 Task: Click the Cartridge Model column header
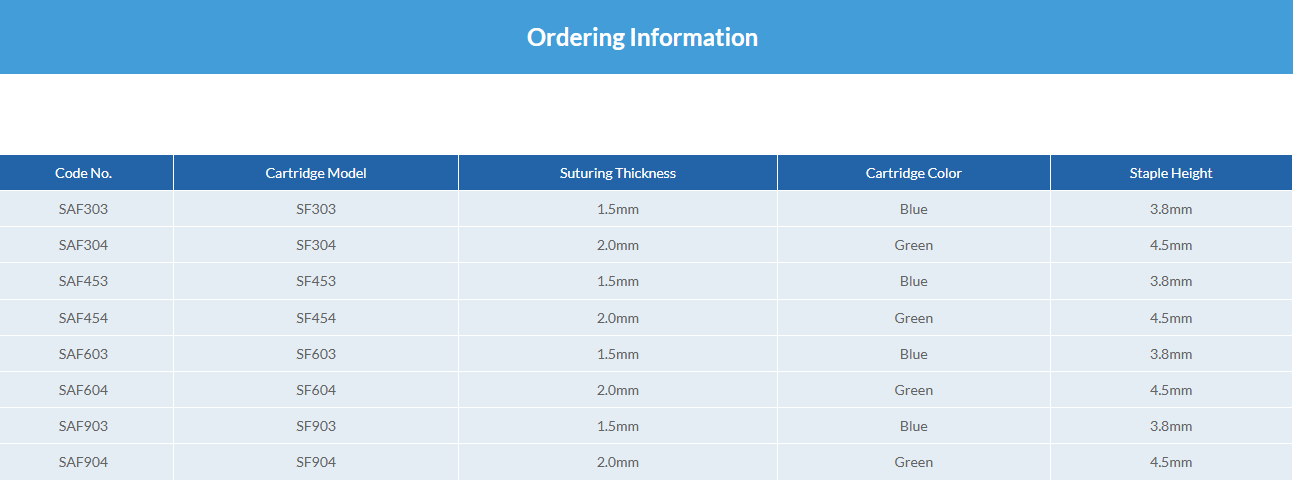(316, 173)
